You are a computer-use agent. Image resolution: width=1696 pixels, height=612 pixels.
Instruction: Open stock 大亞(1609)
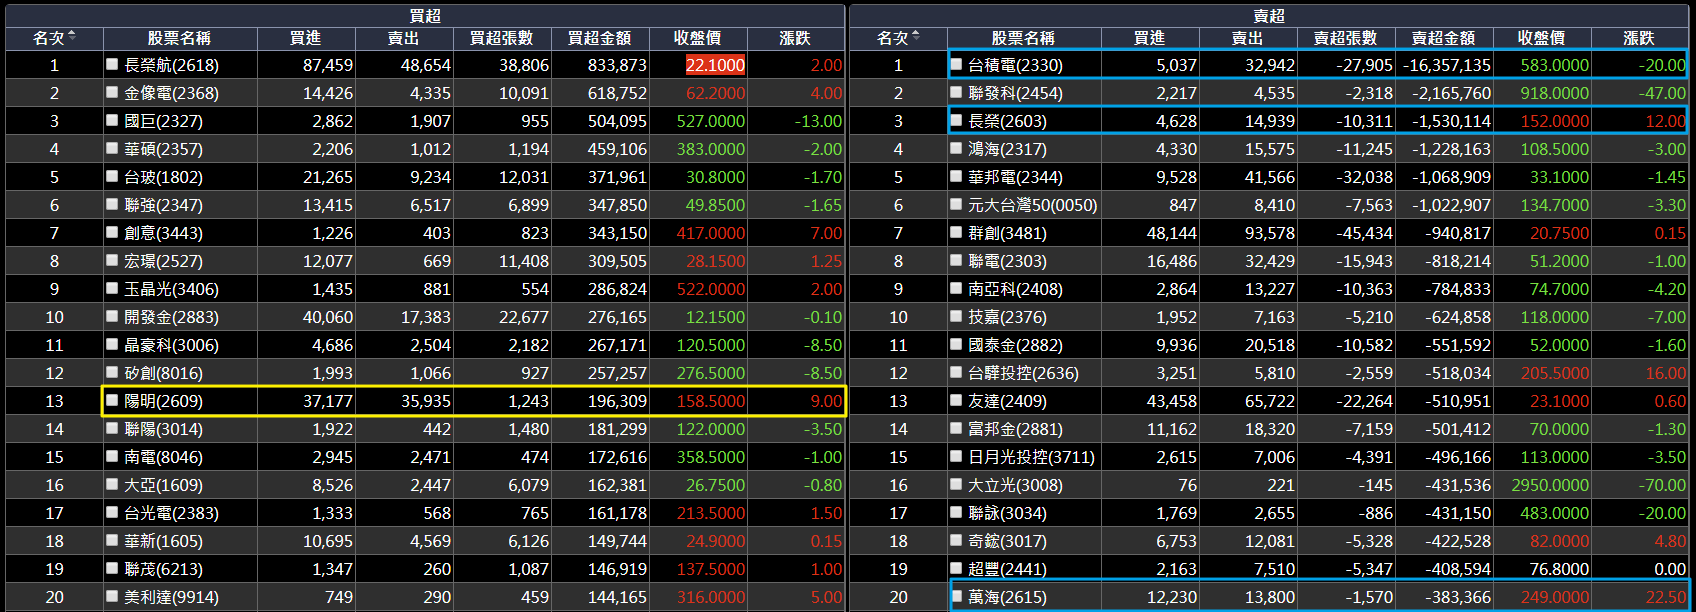(x=163, y=485)
